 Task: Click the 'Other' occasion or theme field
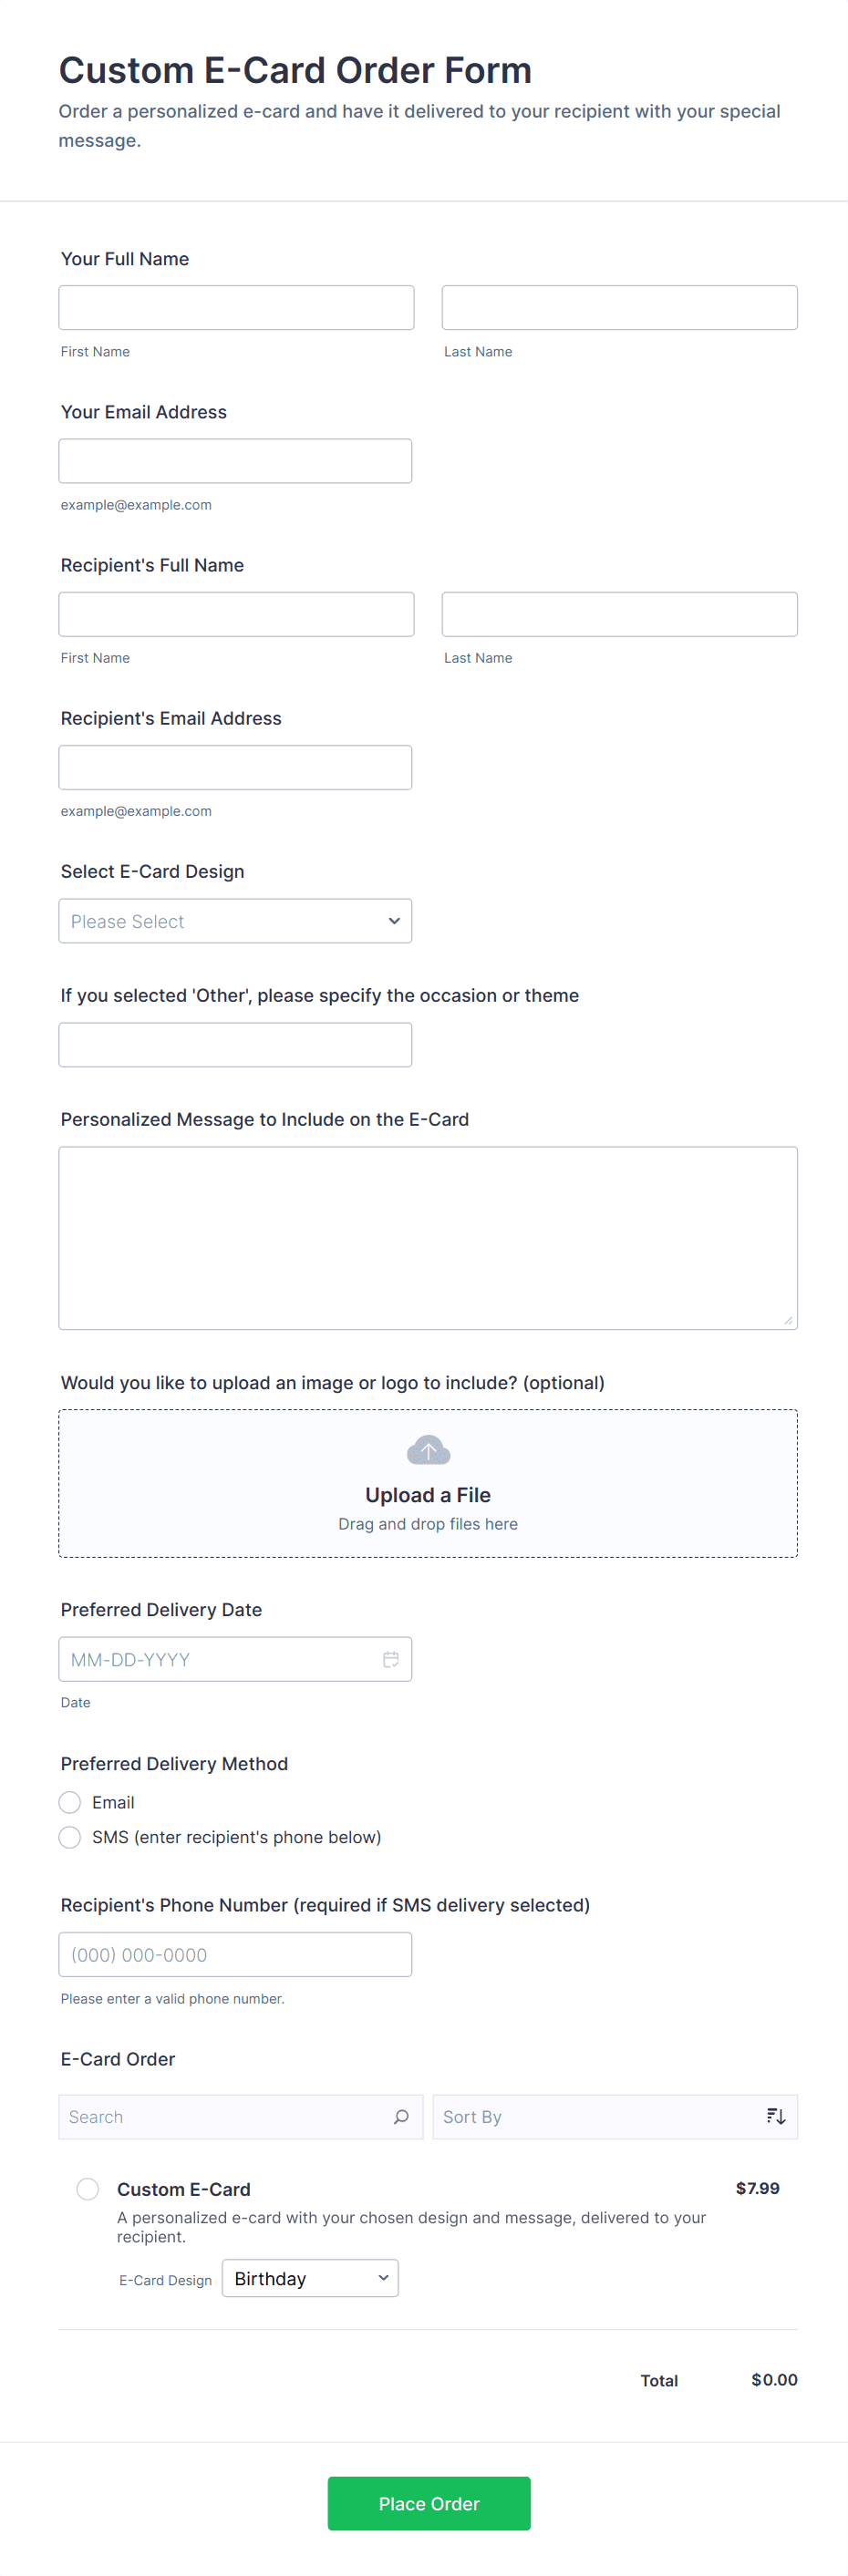pos(235,1044)
